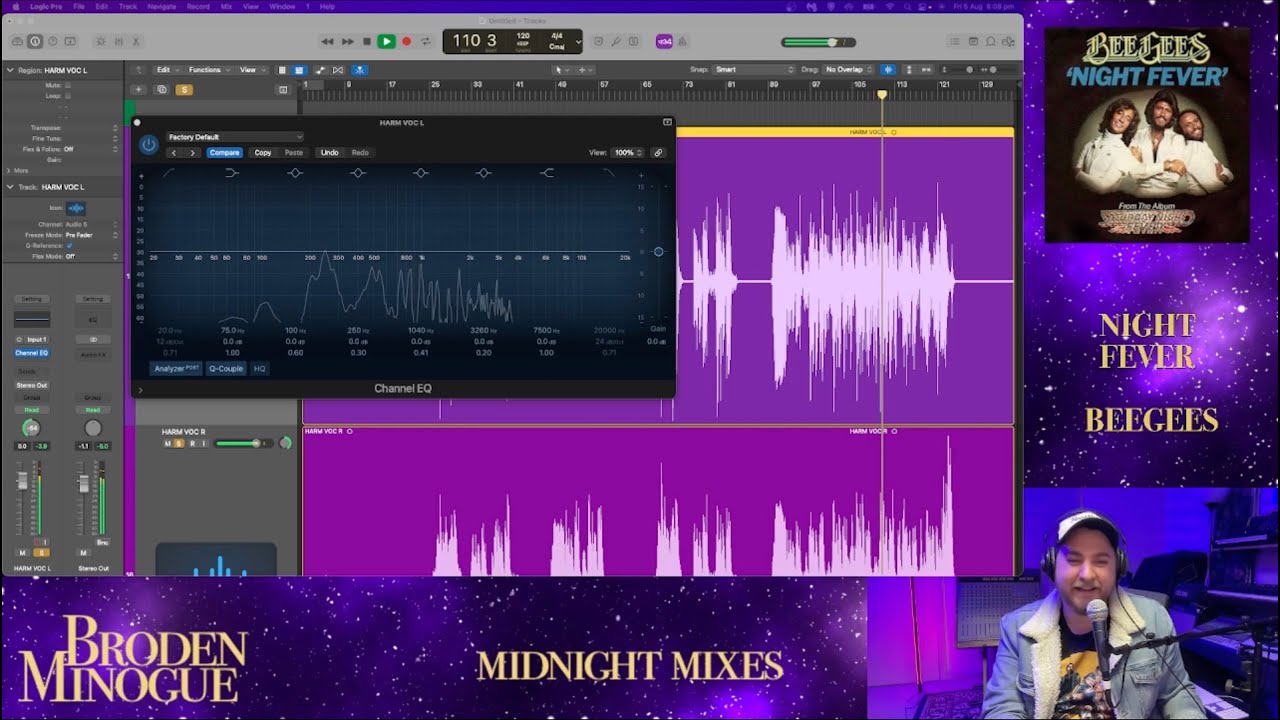Click the red Record button
This screenshot has width=1280, height=720.
(x=406, y=41)
